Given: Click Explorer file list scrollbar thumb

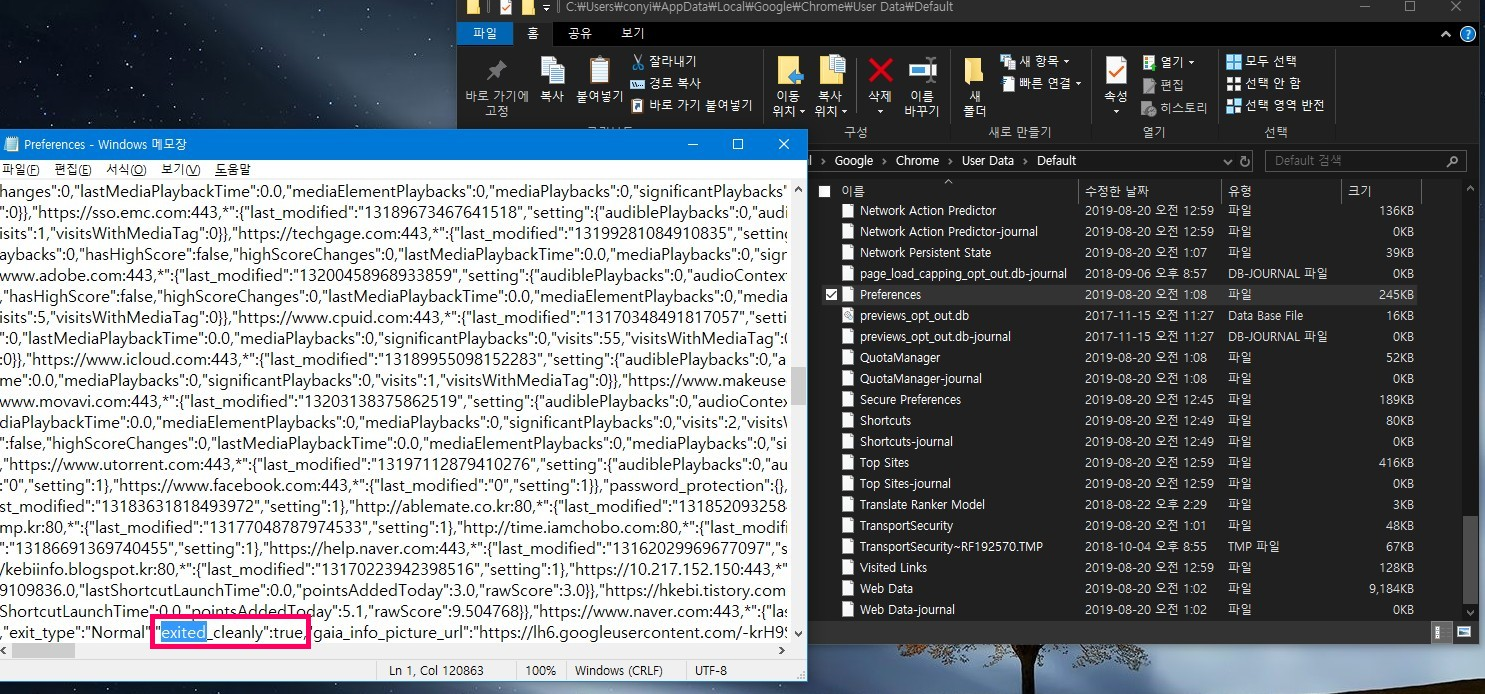Looking at the screenshot, I should [x=1469, y=560].
